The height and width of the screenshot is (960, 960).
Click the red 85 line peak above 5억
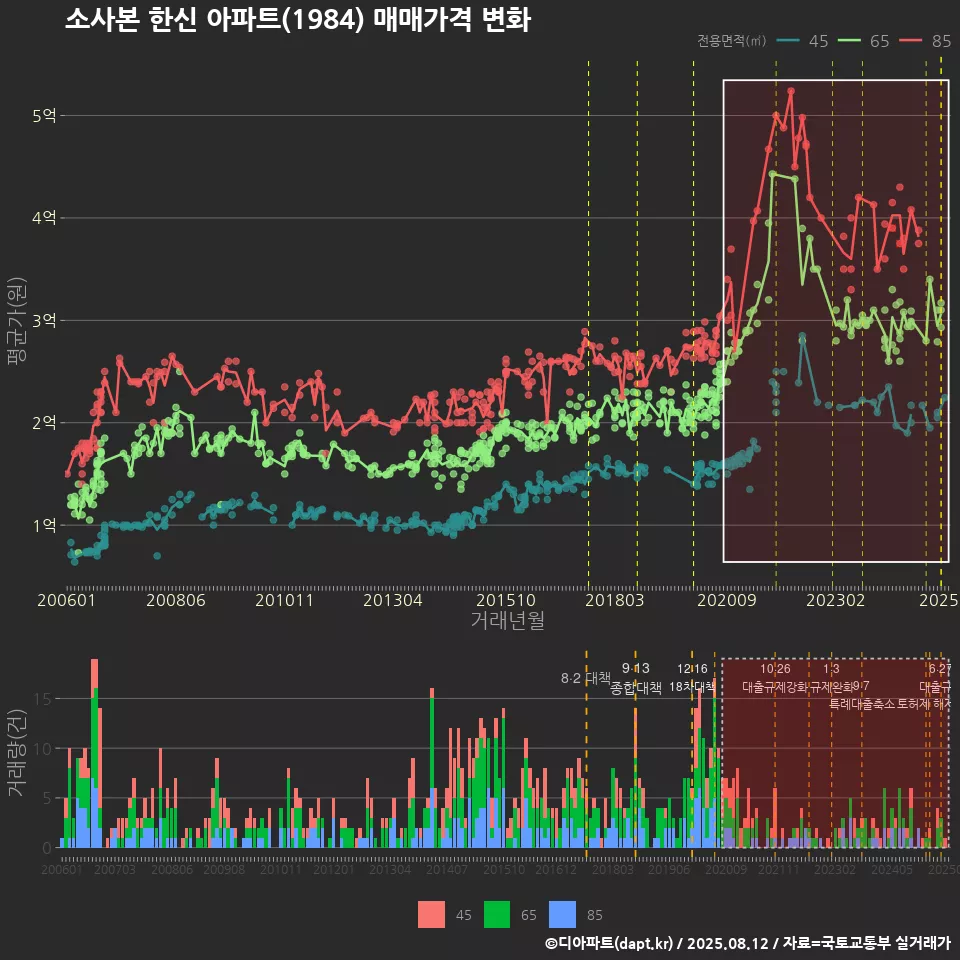791,91
